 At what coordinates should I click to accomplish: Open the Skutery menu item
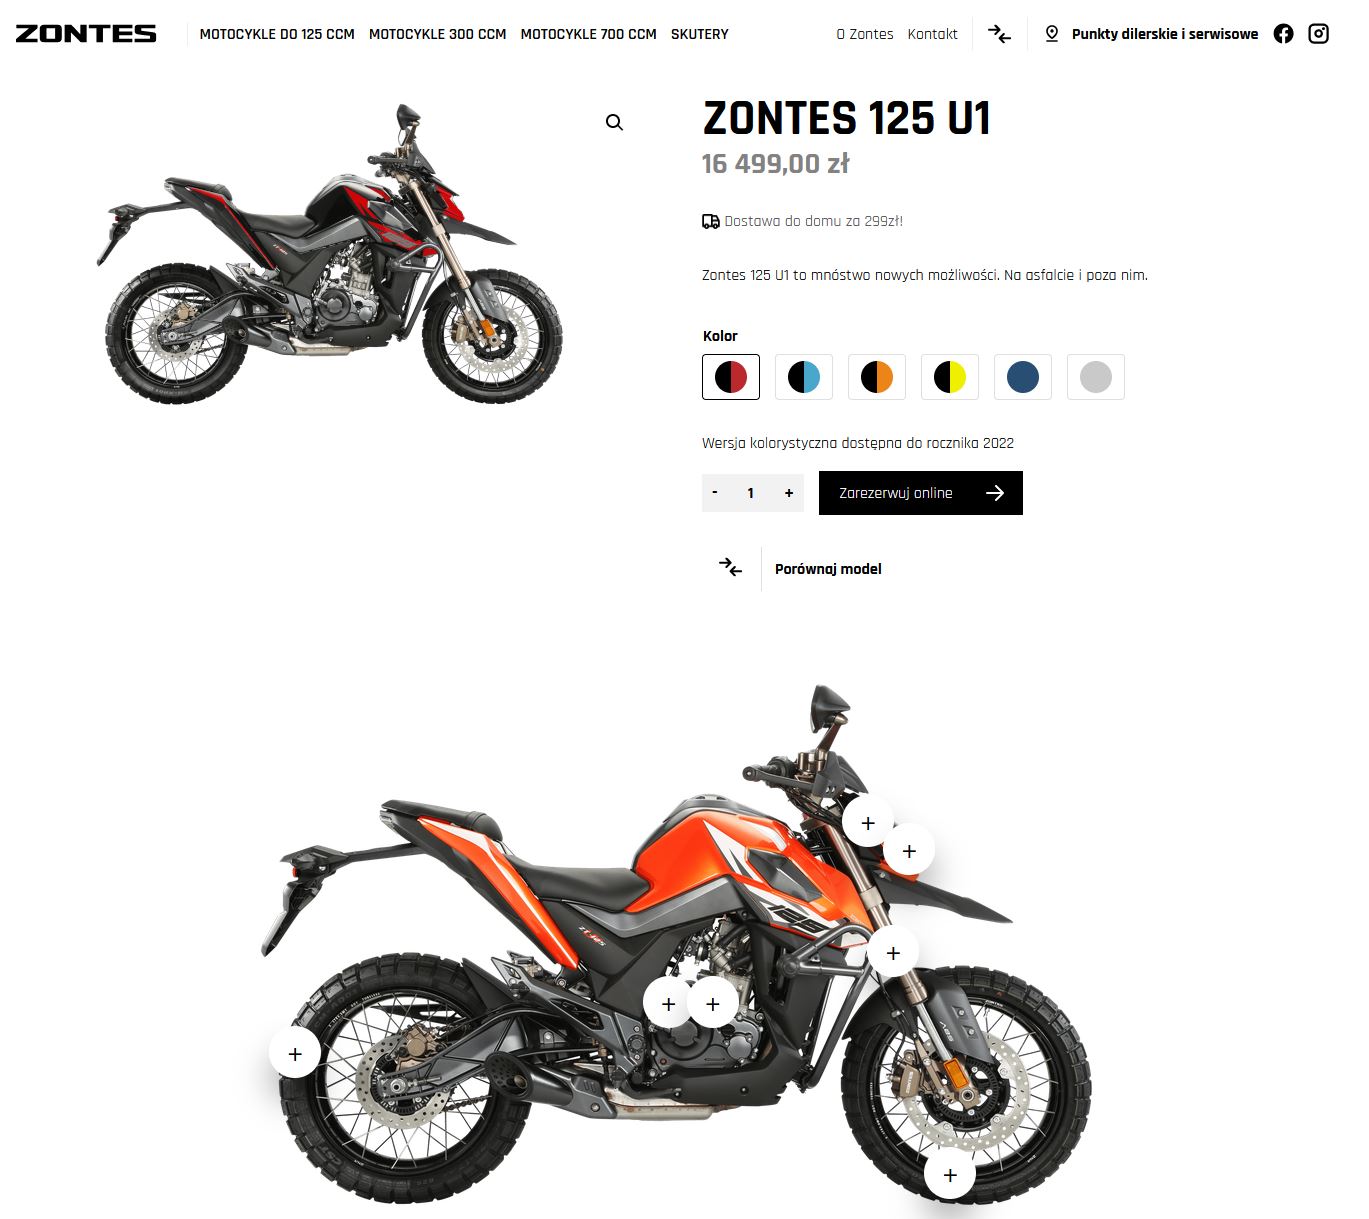(700, 34)
